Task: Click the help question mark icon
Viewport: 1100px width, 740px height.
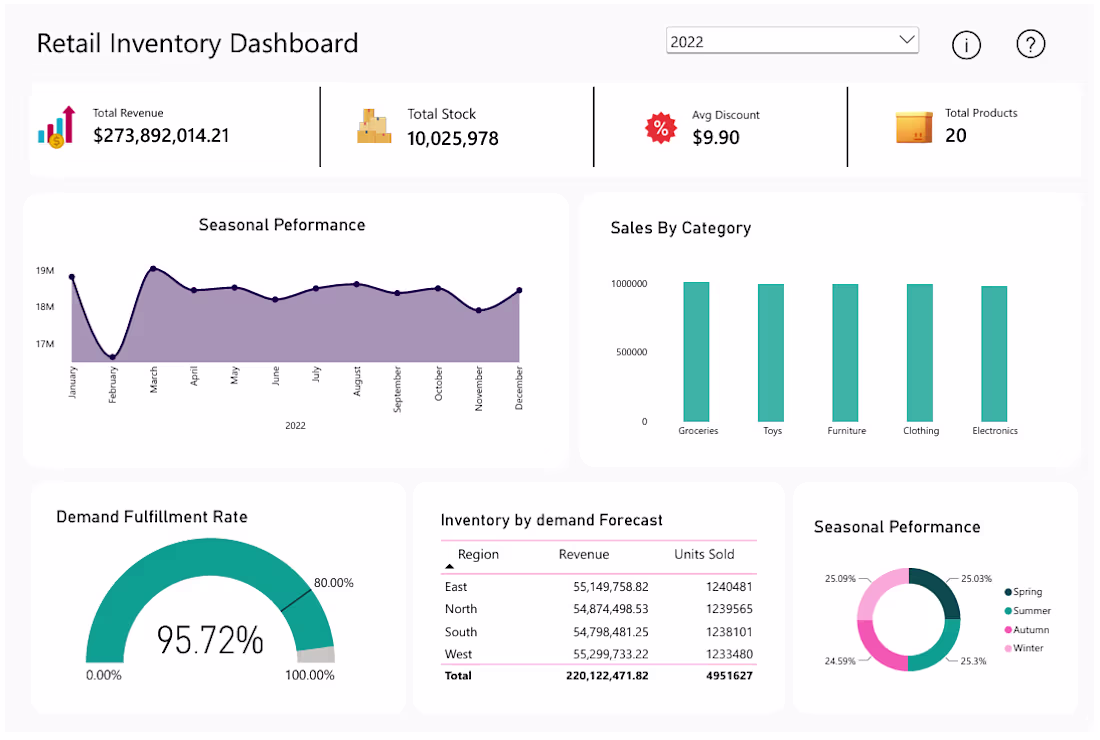Action: [1031, 44]
